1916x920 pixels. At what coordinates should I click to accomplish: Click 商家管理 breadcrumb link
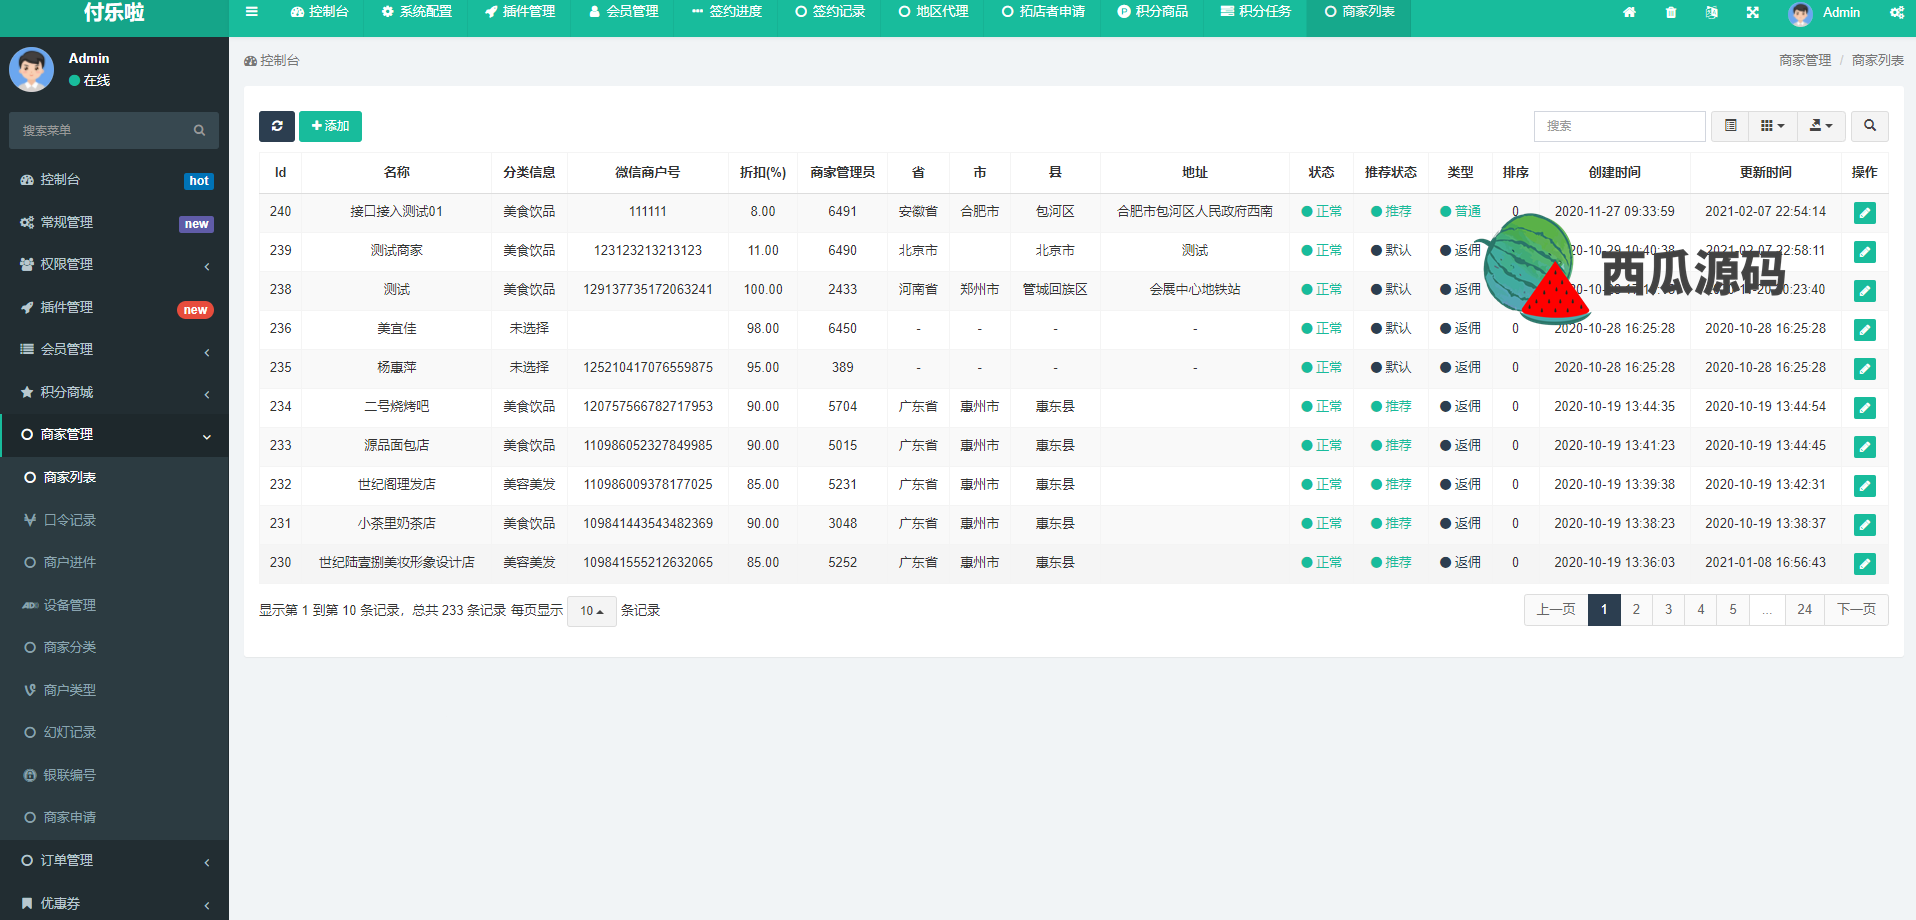(1805, 61)
